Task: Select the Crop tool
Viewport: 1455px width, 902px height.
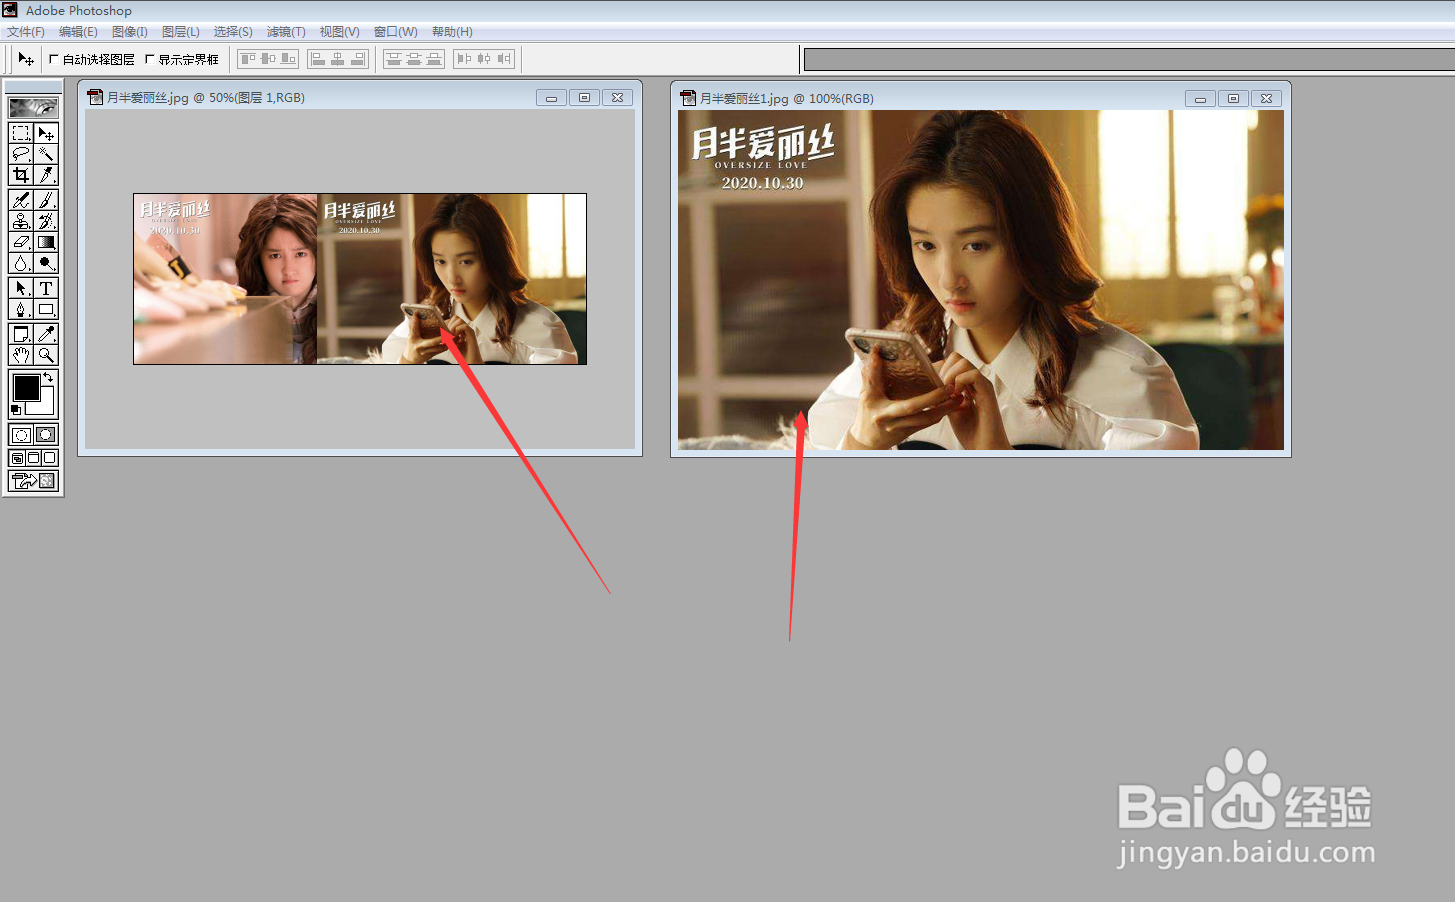Action: 21,175
